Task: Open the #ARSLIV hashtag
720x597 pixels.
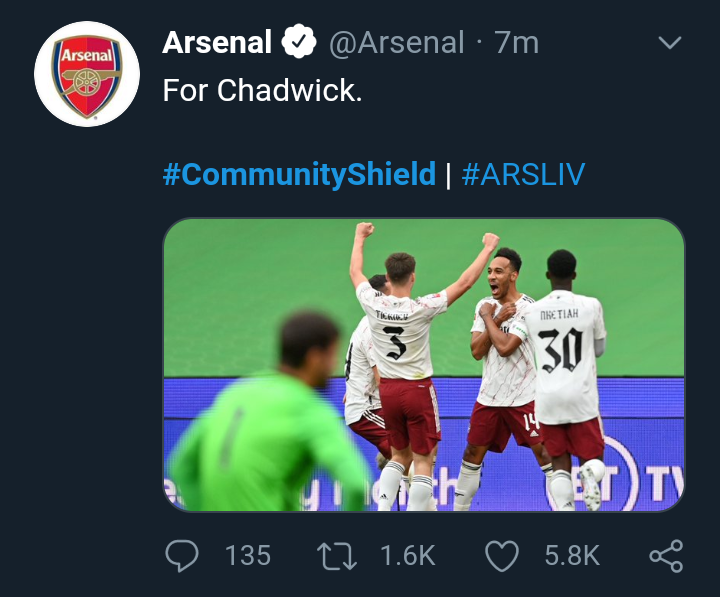Action: 523,175
